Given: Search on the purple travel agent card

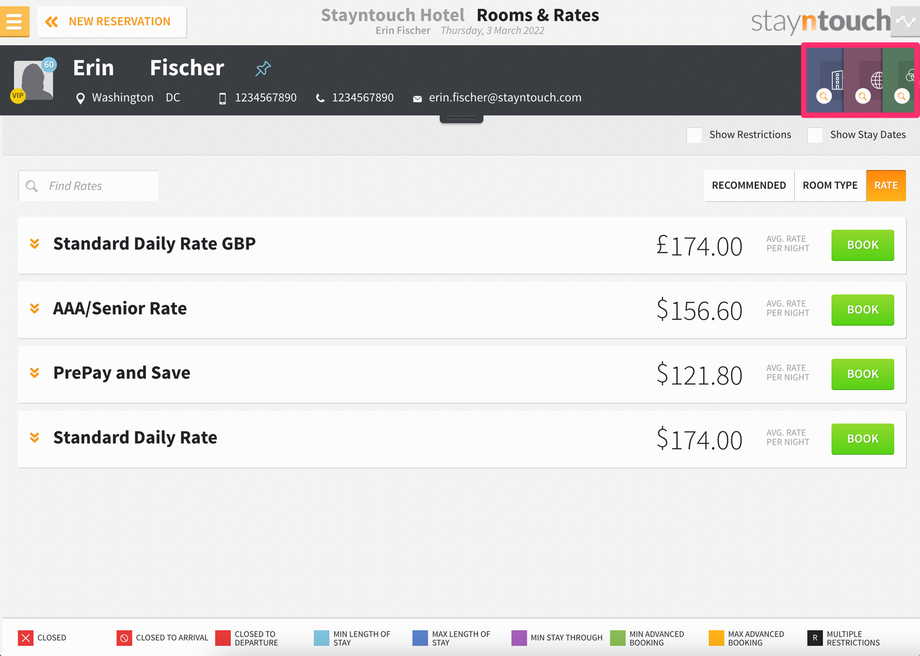Looking at the screenshot, I should tap(862, 96).
